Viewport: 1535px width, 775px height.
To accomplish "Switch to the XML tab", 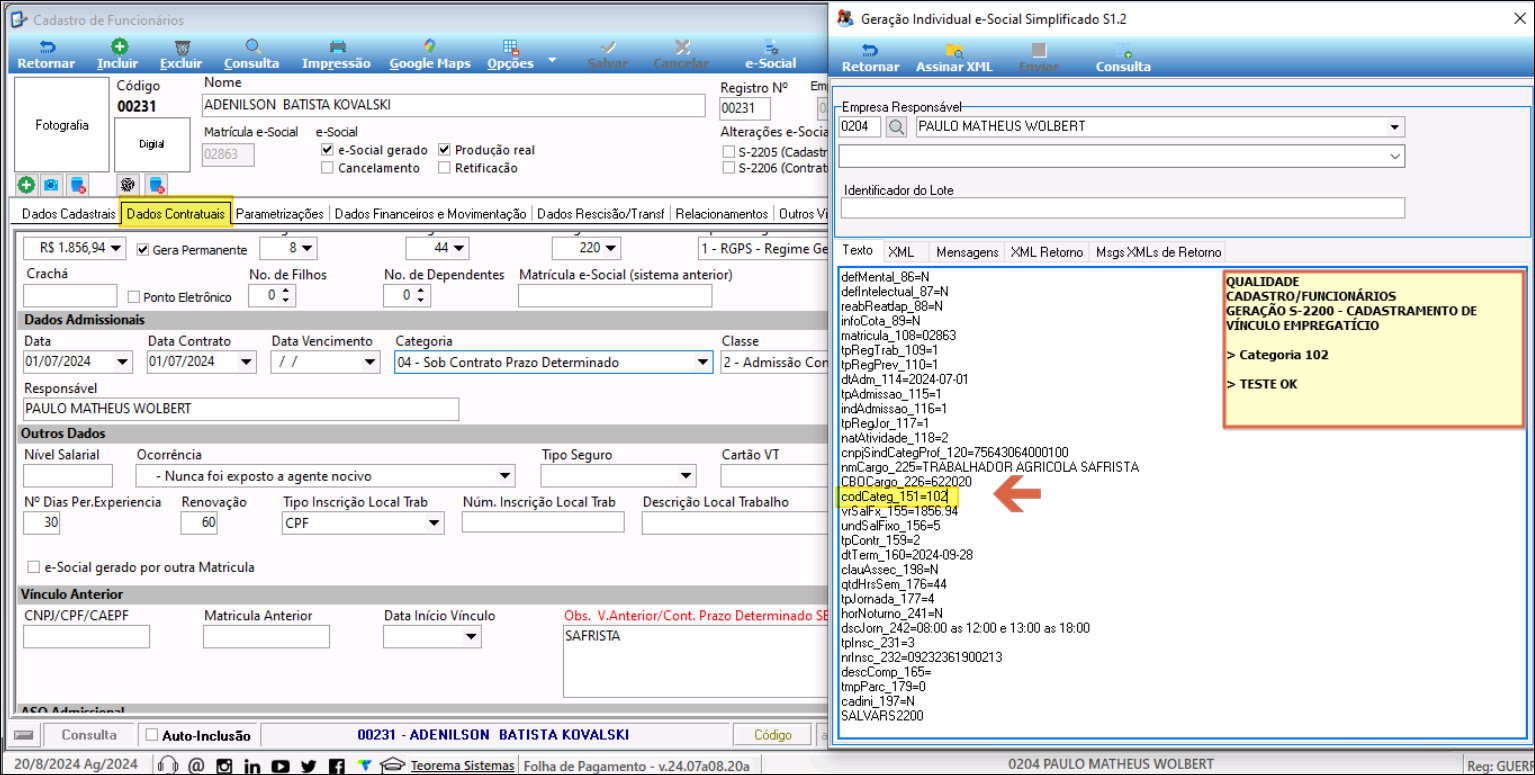I will pos(901,252).
